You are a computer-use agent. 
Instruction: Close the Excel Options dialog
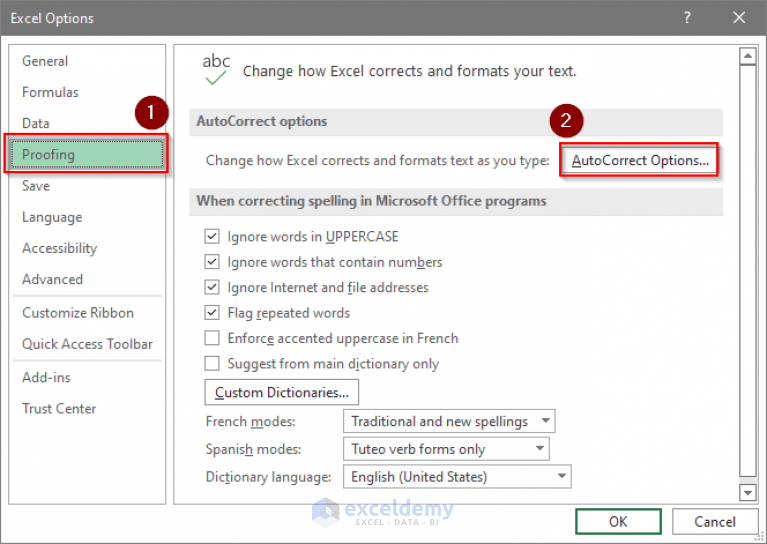click(x=739, y=18)
